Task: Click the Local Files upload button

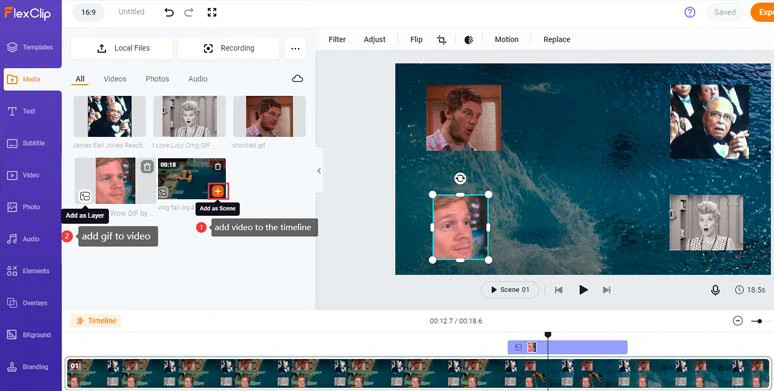Action: pos(122,48)
